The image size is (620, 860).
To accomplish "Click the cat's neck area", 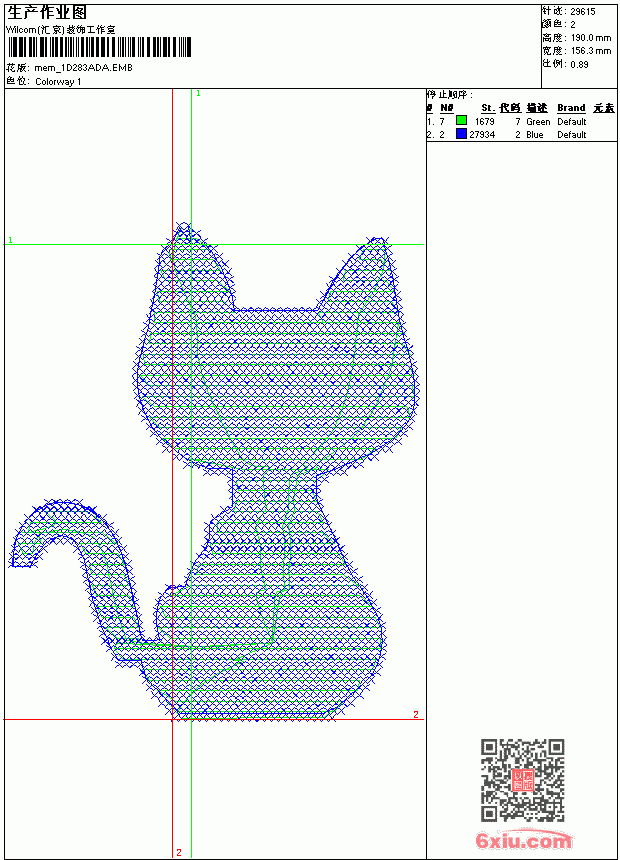I will [x=274, y=487].
